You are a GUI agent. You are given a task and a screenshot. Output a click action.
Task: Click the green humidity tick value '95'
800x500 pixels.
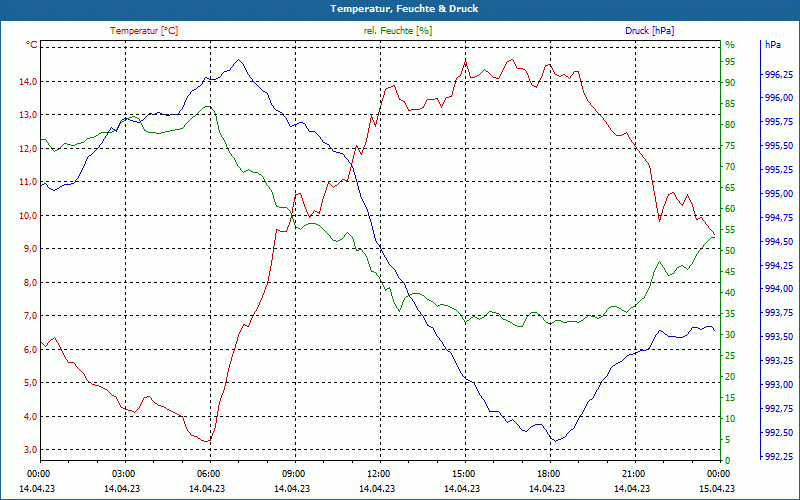pos(730,62)
